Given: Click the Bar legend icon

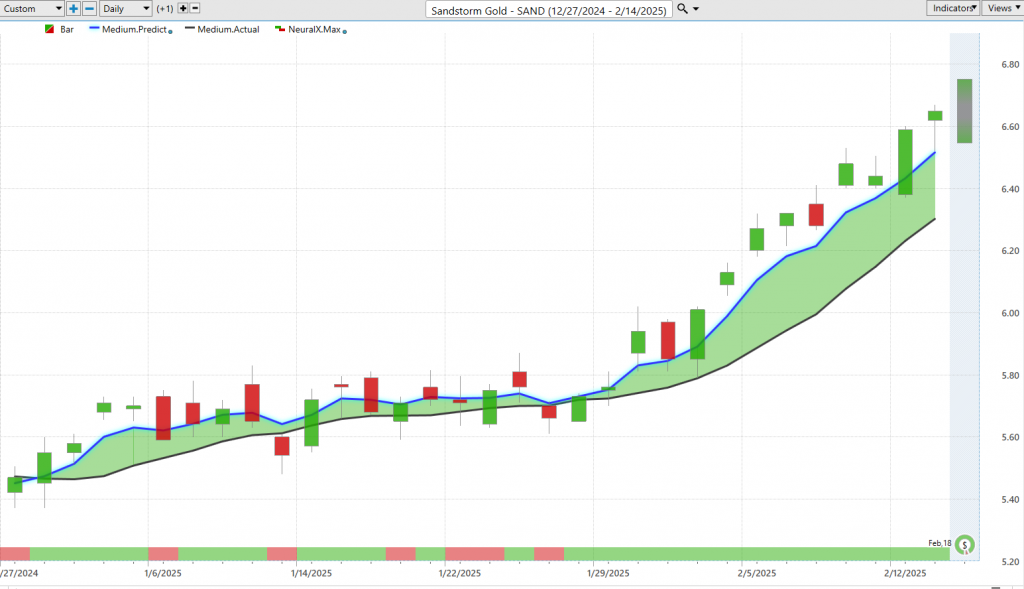Looking at the screenshot, I should [x=50, y=29].
